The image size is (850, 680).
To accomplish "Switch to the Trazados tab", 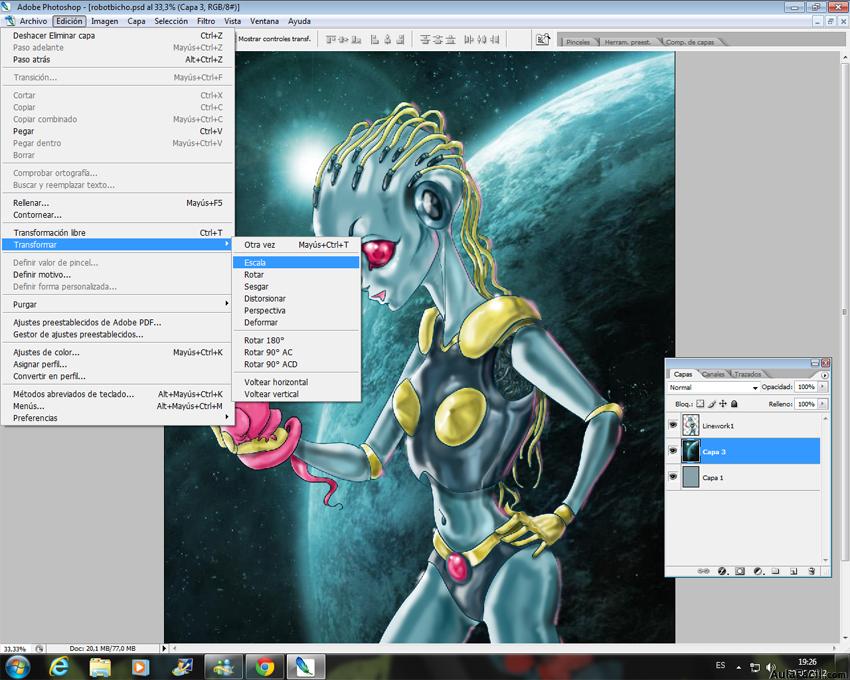I will pos(748,374).
